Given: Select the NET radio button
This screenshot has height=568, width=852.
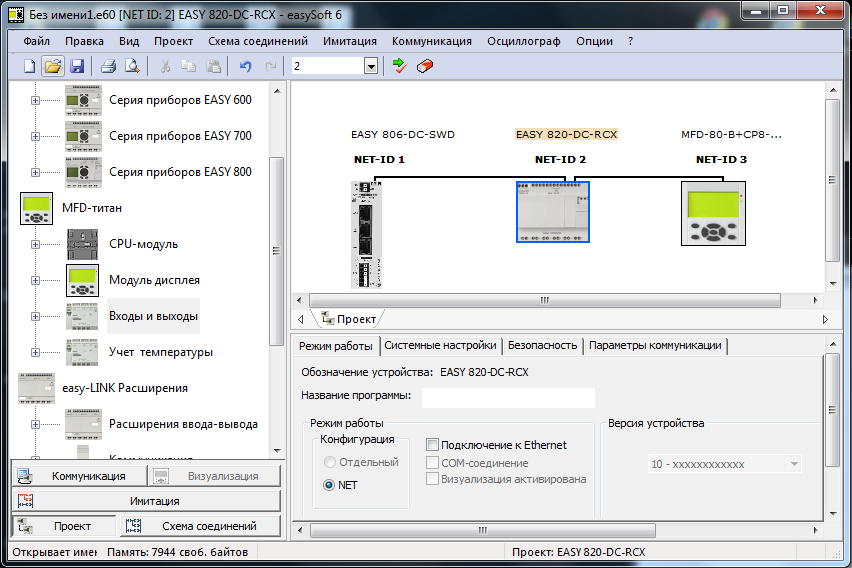Looking at the screenshot, I should 329,485.
